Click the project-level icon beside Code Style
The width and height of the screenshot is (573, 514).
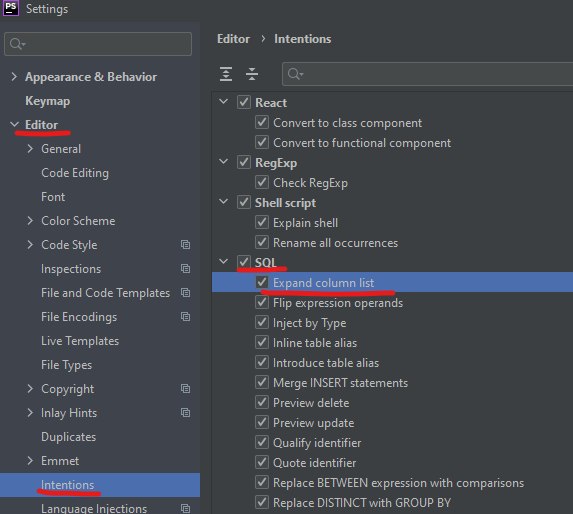point(185,245)
